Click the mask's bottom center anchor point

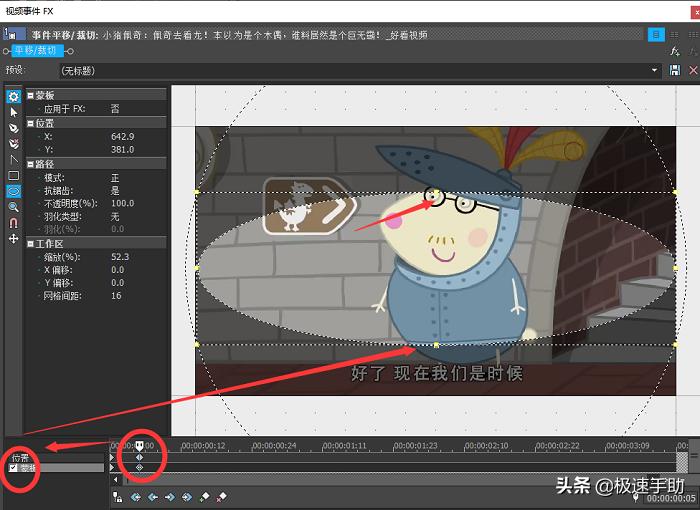[436, 345]
